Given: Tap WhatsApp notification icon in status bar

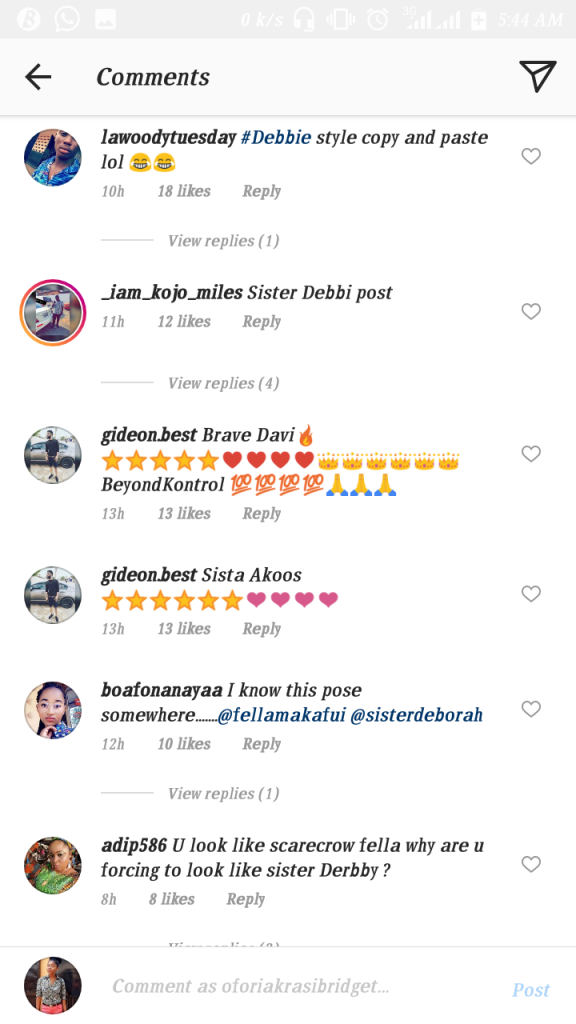Looking at the screenshot, I should pyautogui.click(x=67, y=20).
